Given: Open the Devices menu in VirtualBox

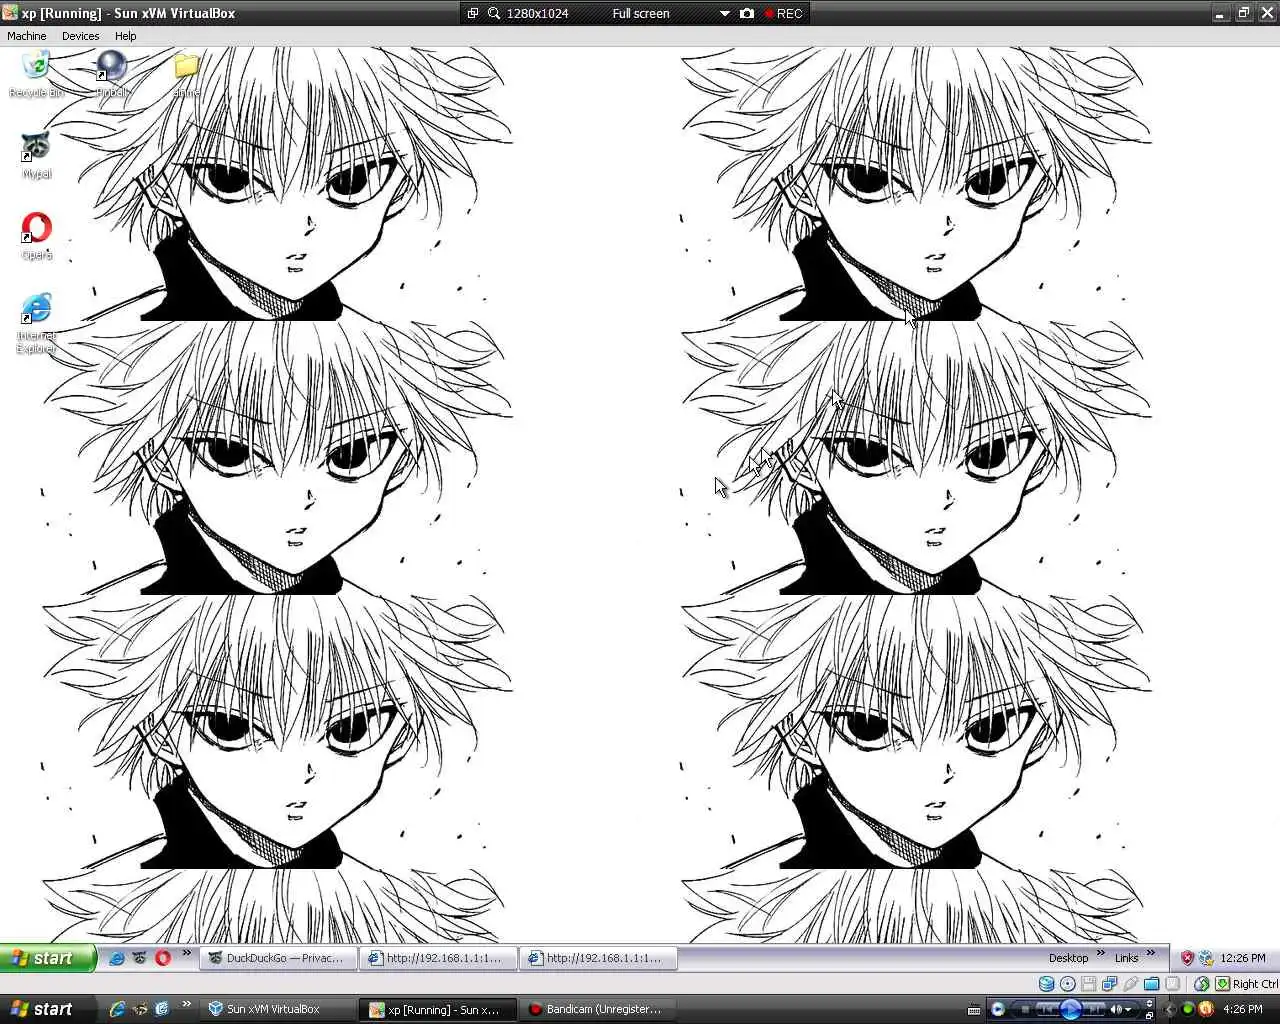Looking at the screenshot, I should (80, 36).
